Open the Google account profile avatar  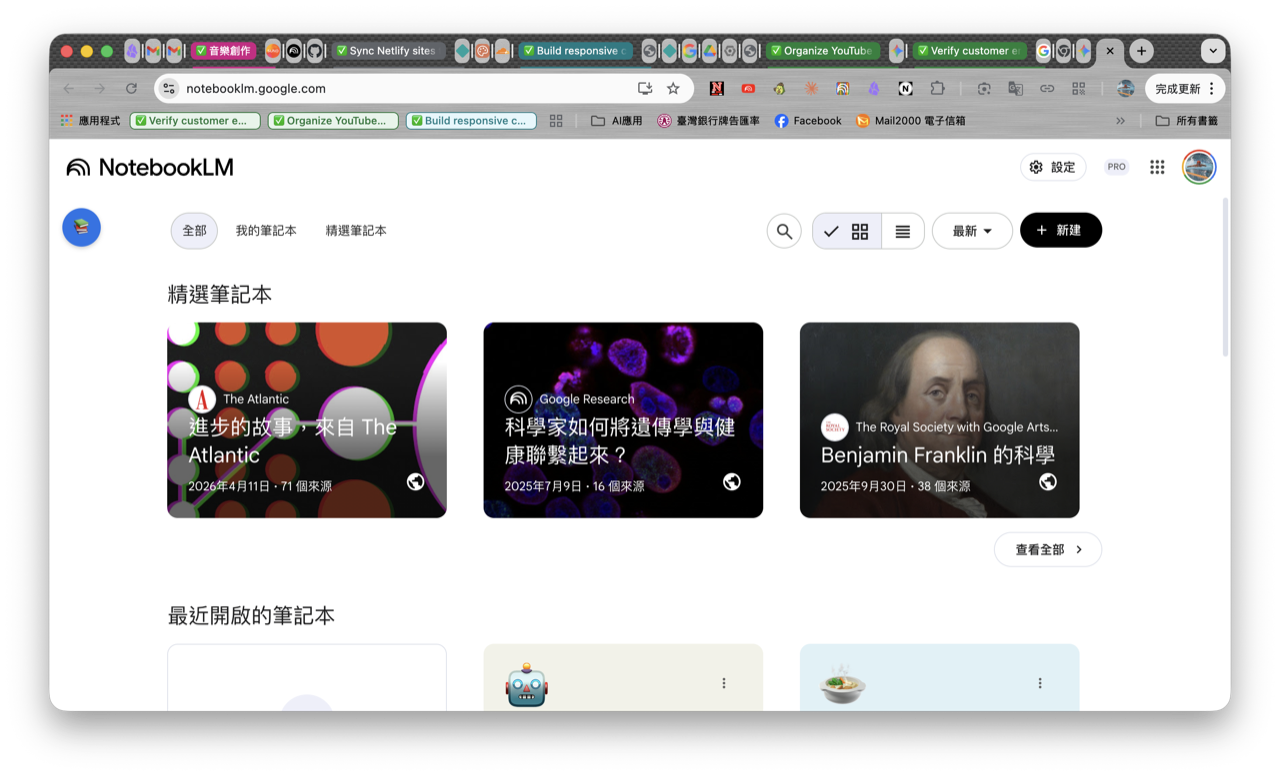point(1199,167)
